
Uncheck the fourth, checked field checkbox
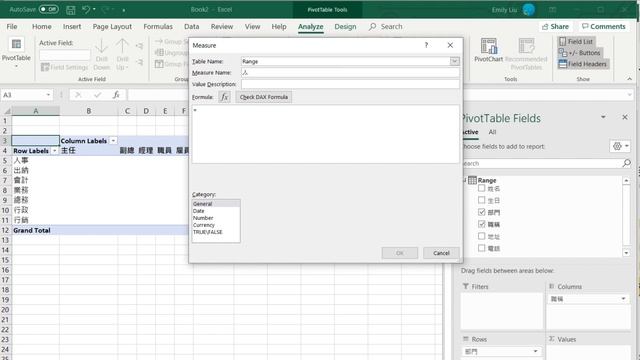[482, 224]
